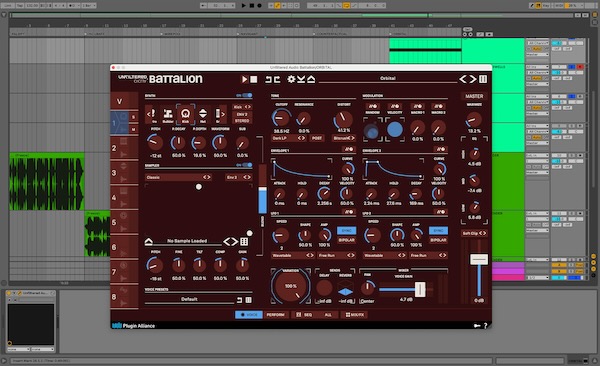Viewport: 600px width, 366px height.
Task: Toggle LFO 2 Bipolar button
Action: coord(438,240)
